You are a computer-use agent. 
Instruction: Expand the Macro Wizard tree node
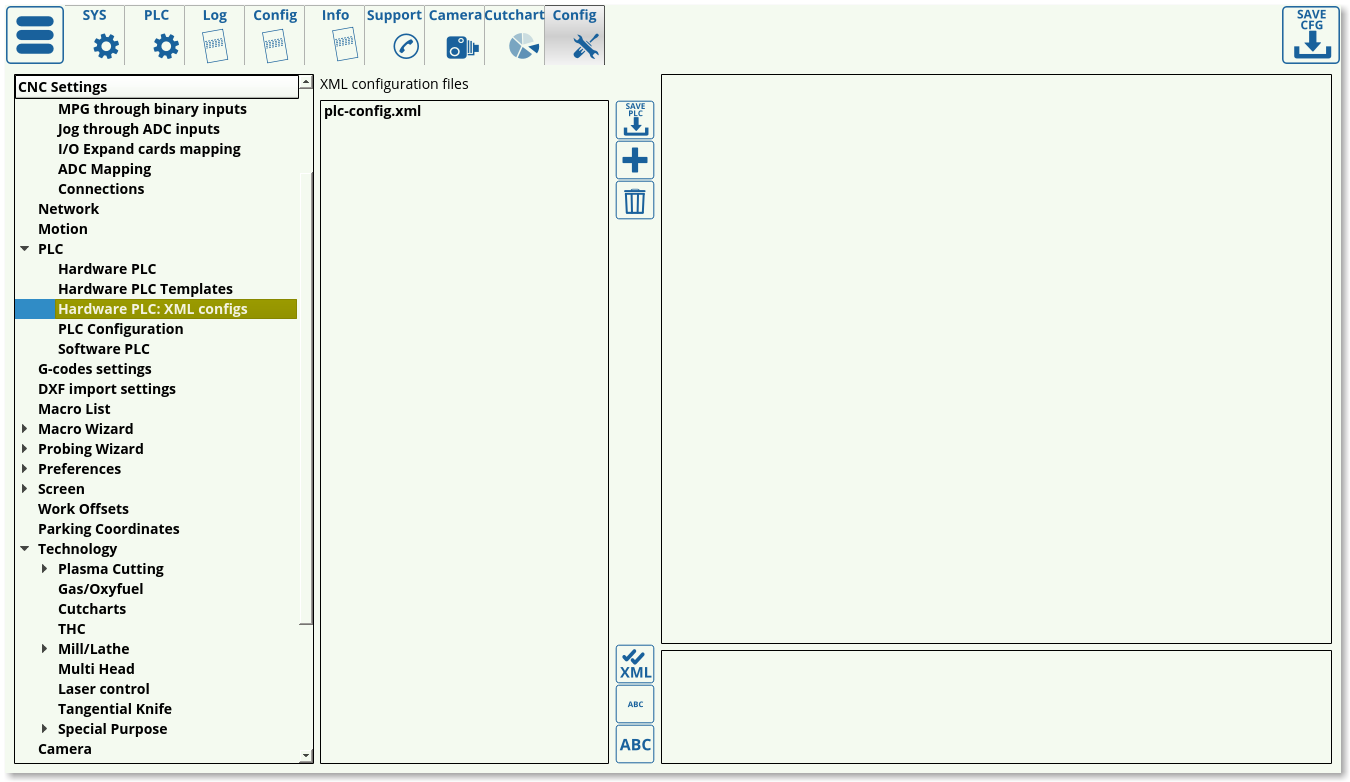pos(25,429)
